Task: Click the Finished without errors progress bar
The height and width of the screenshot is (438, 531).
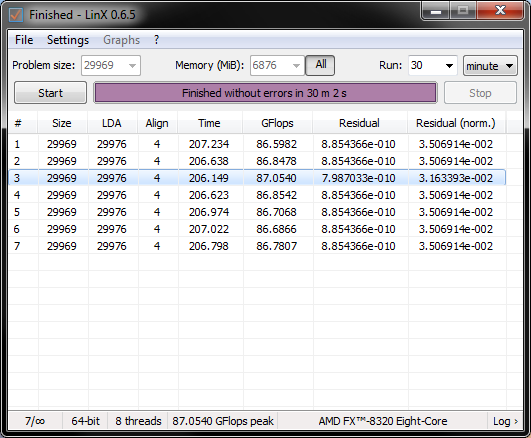Action: click(265, 93)
